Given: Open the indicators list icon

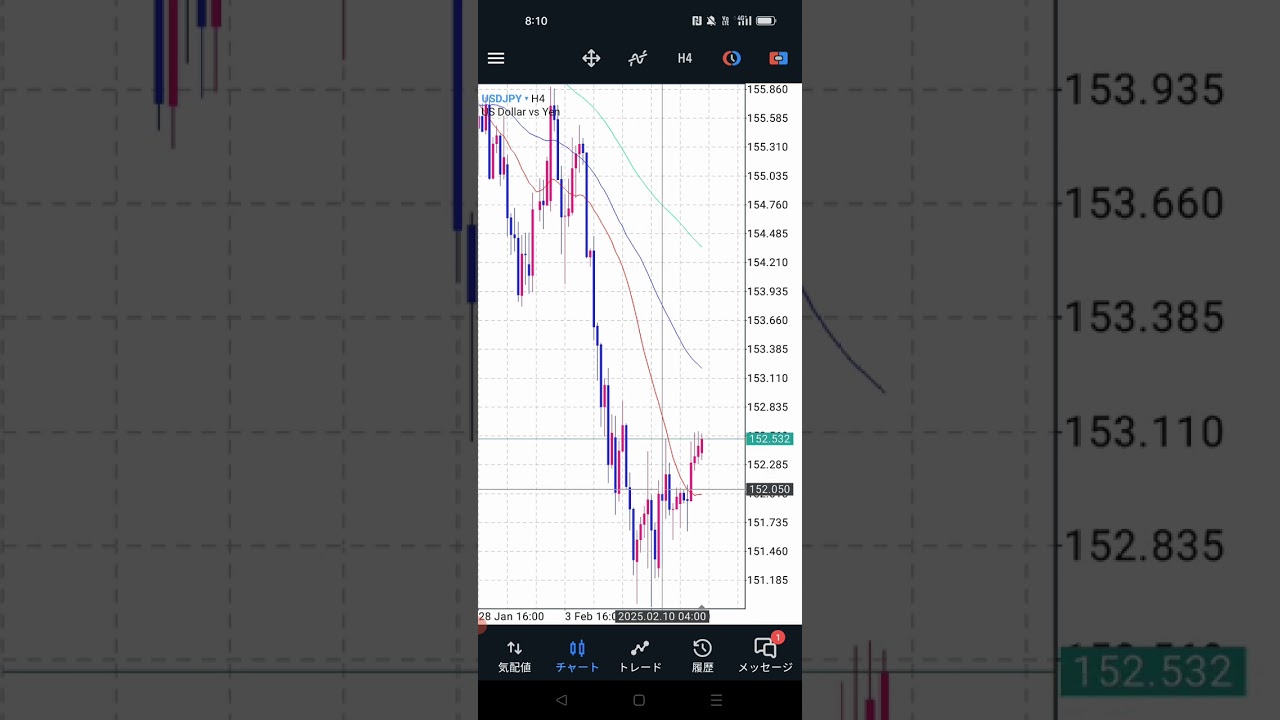Looking at the screenshot, I should 637,59.
